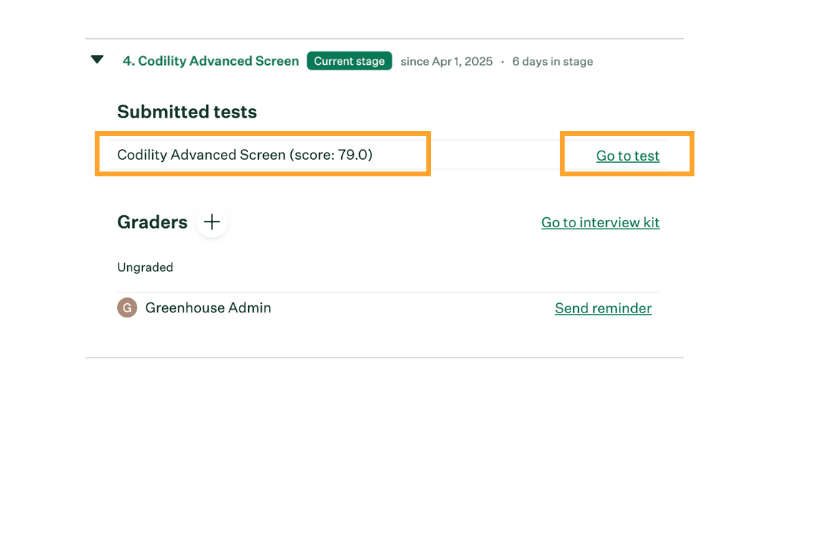Click the bottom divider below the graders section

coord(384,358)
